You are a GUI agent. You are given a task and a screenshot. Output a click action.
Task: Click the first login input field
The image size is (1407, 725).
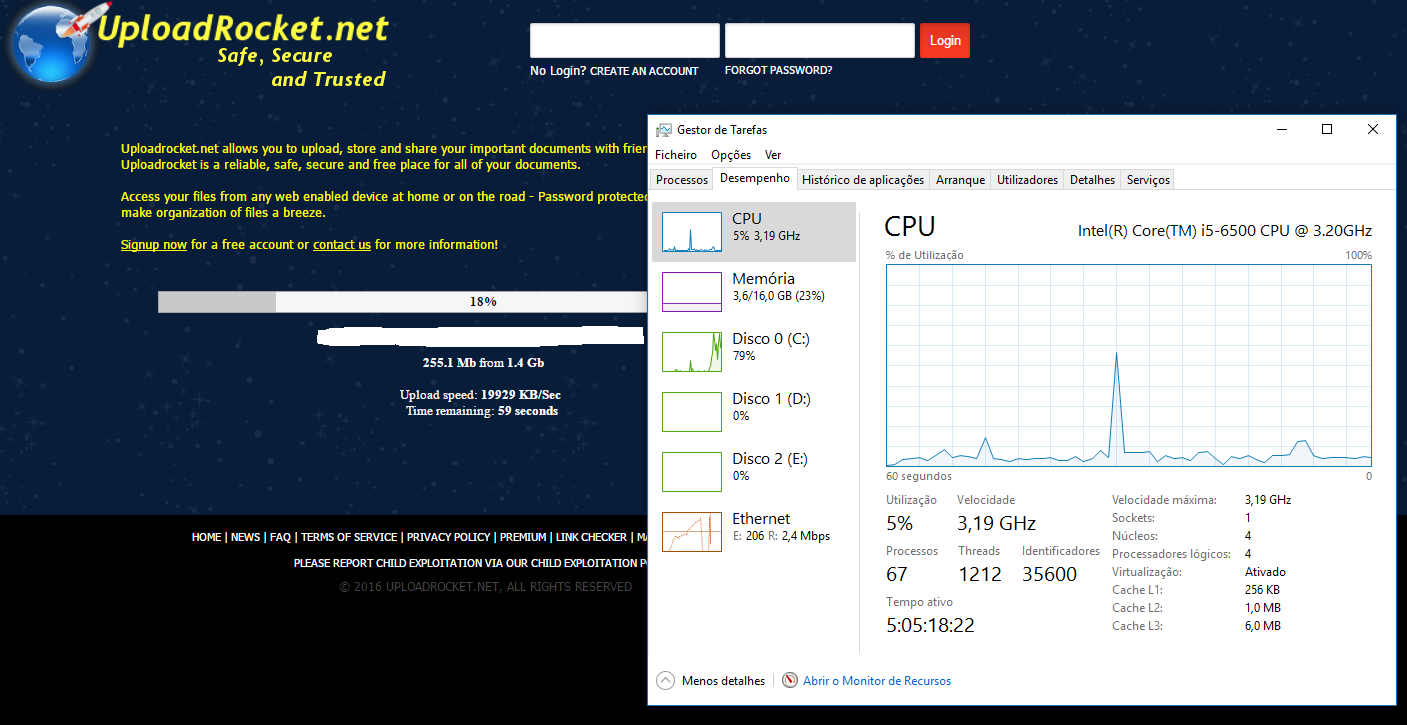(x=624, y=41)
